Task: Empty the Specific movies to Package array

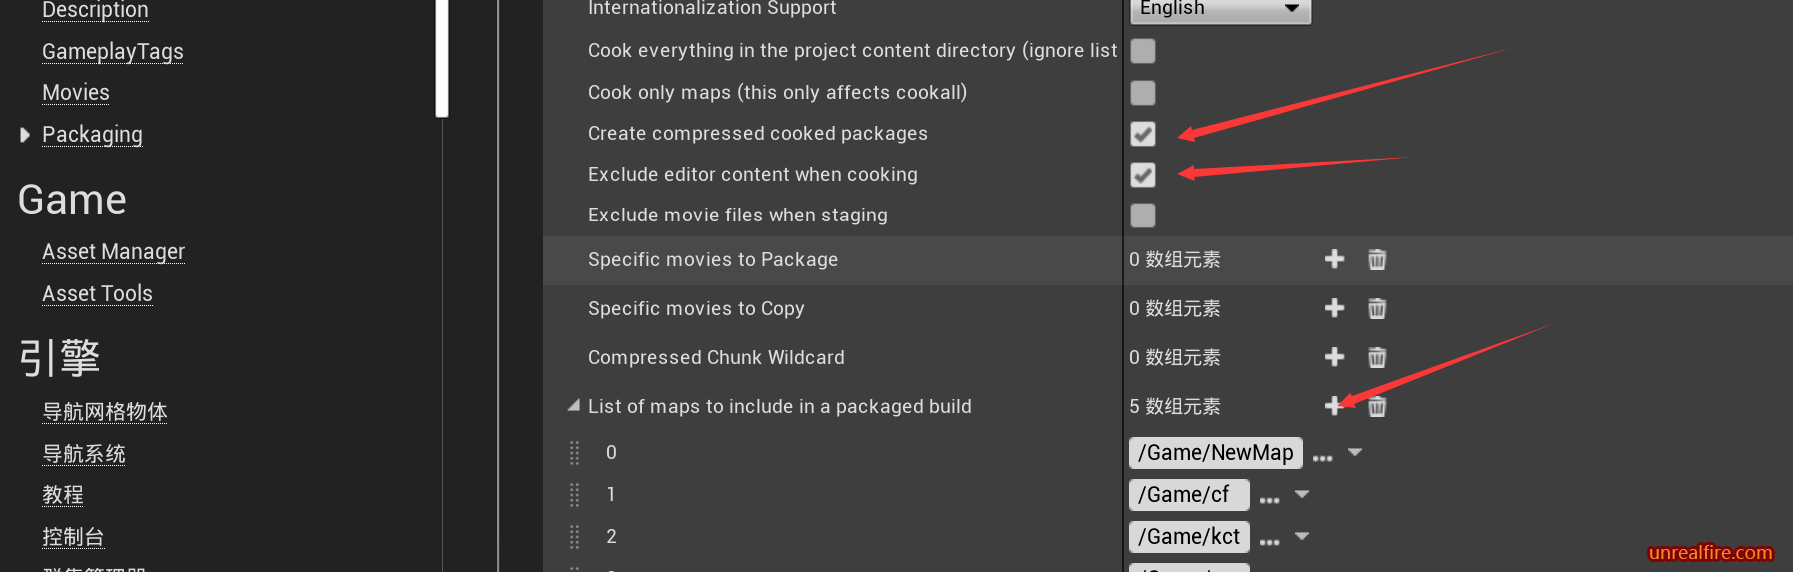Action: [1377, 259]
